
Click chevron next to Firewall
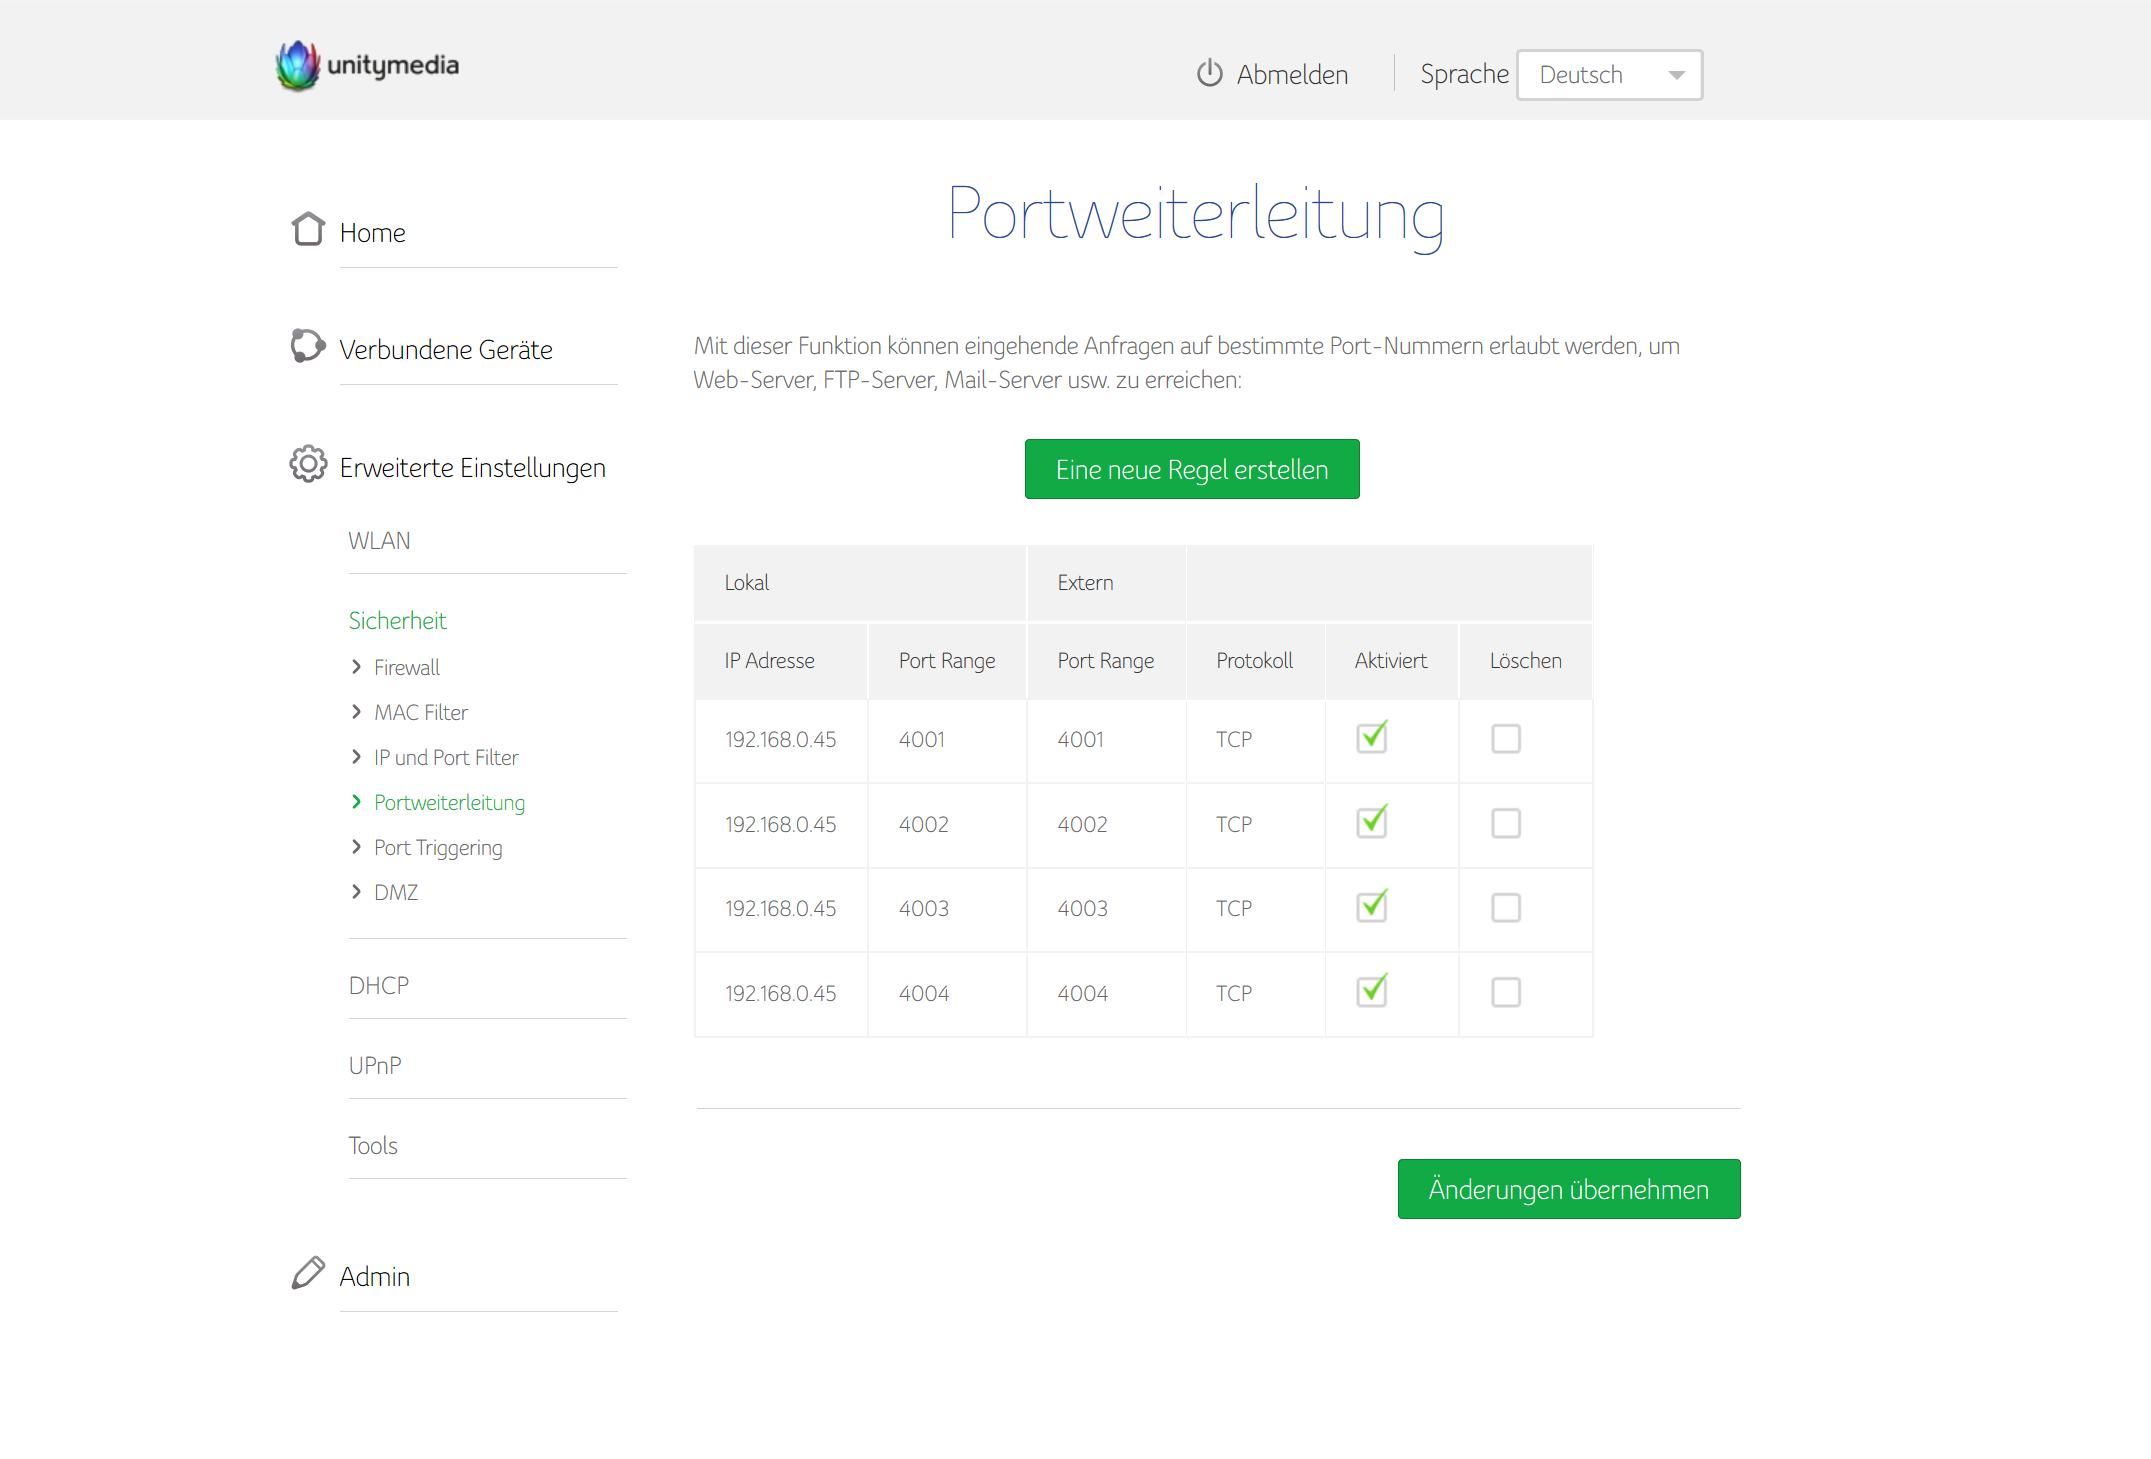pos(357,667)
